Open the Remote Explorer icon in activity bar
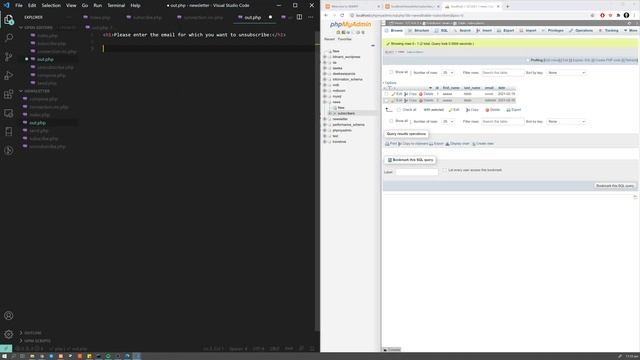The width and height of the screenshot is (640, 360). [x=9, y=113]
